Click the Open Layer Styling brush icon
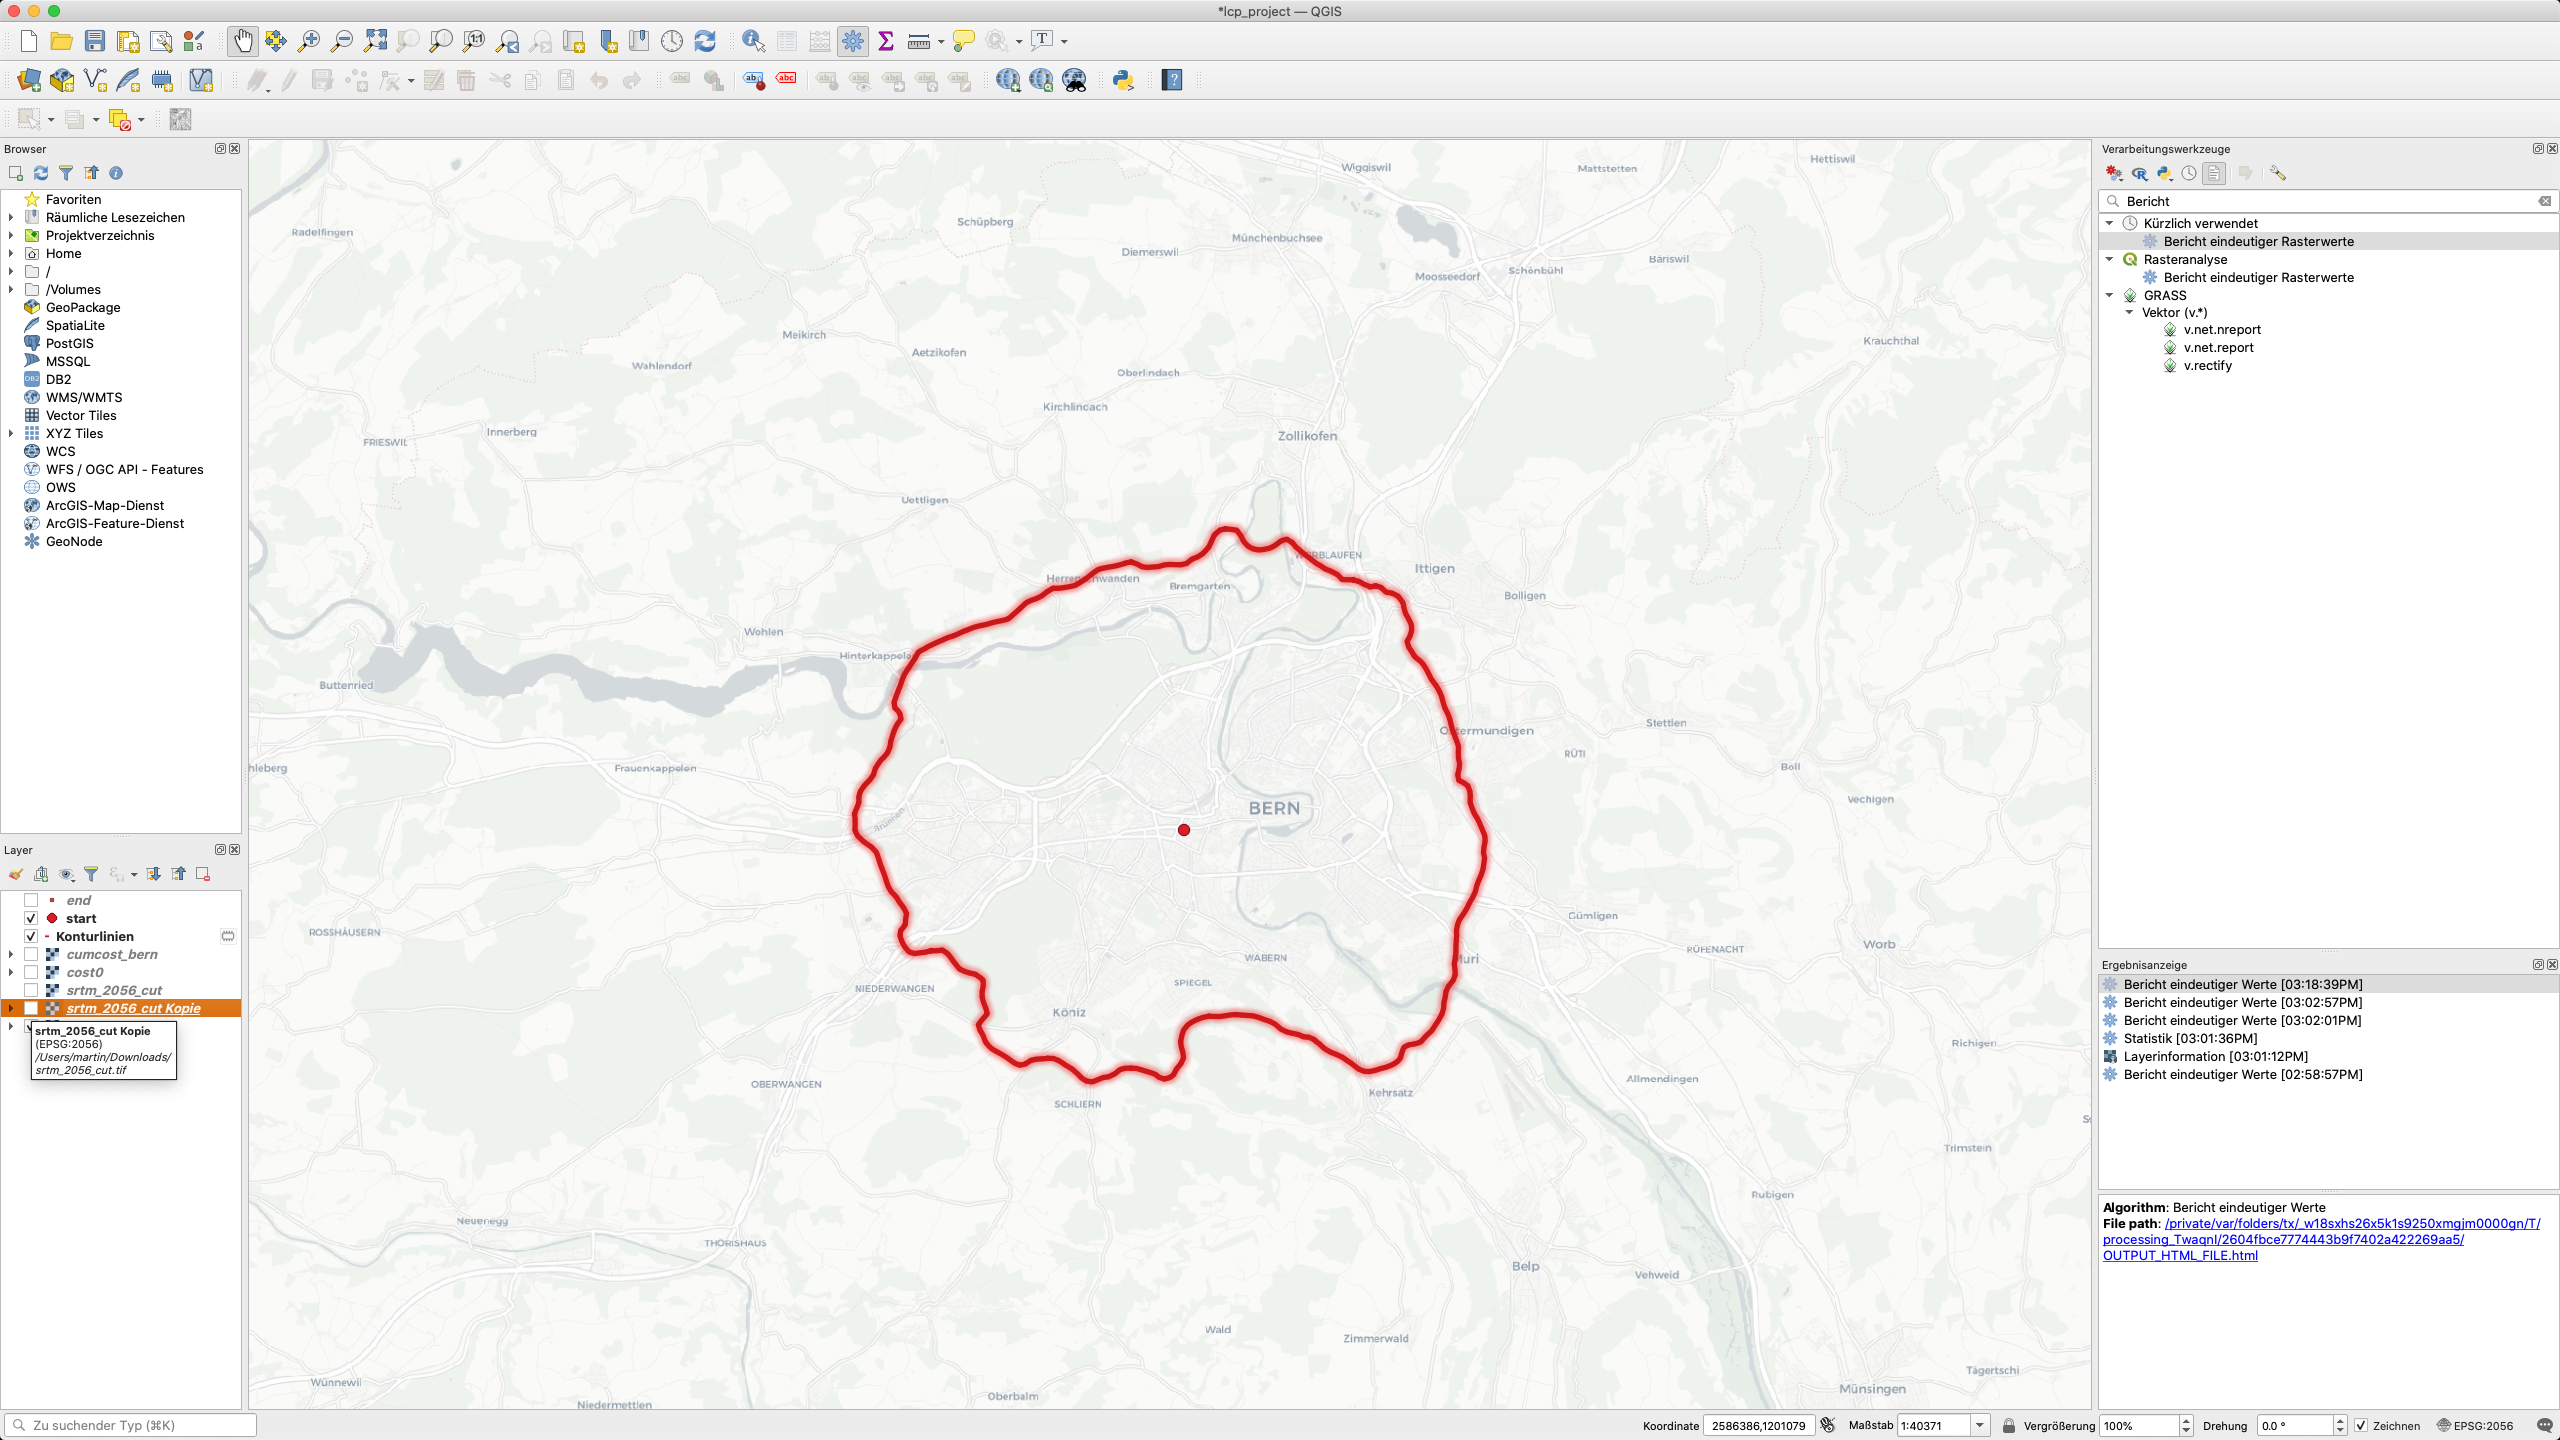 click(x=16, y=874)
